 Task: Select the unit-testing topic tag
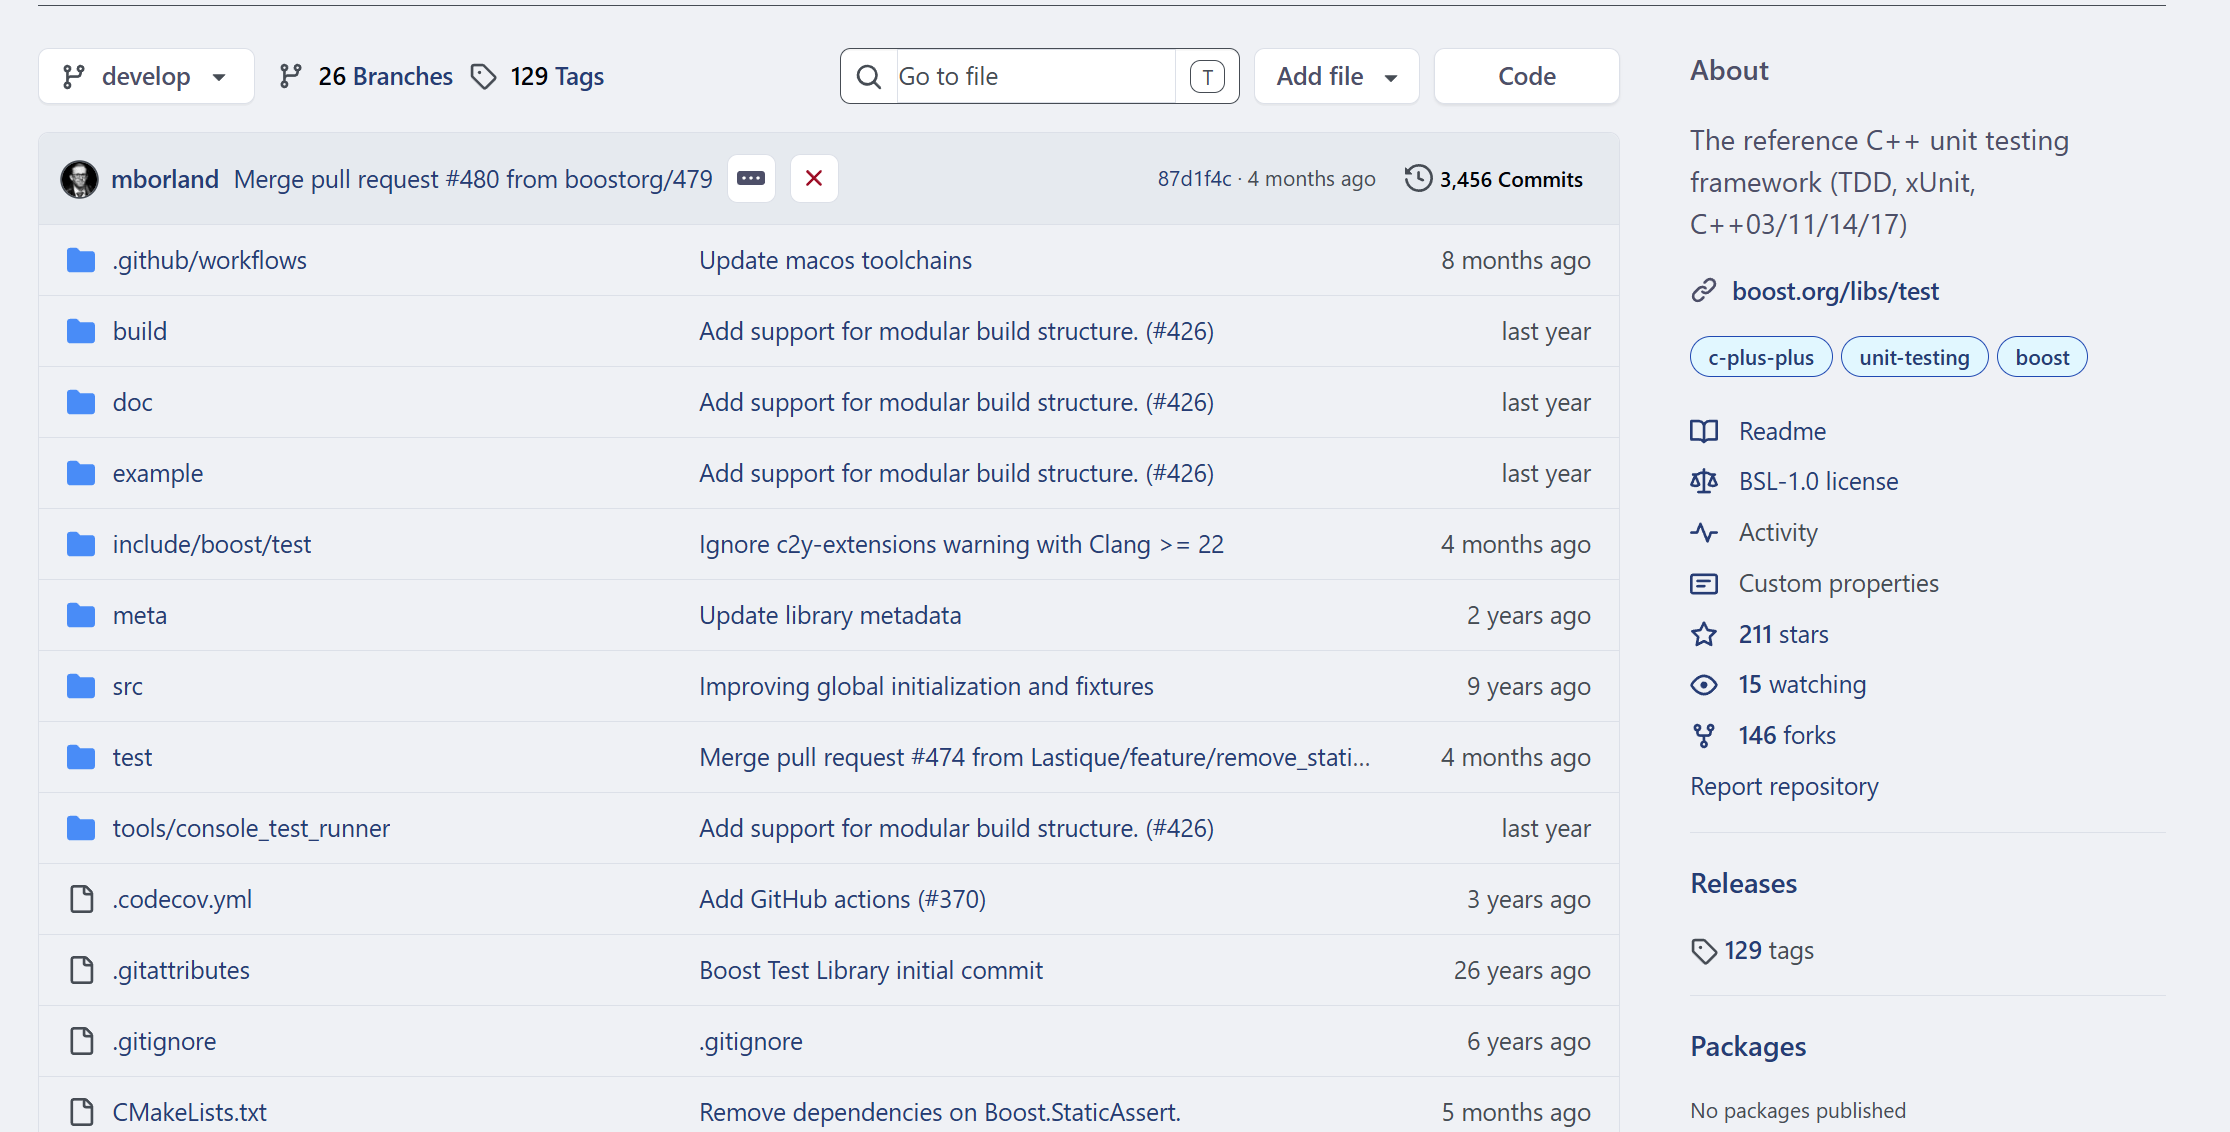click(1914, 357)
